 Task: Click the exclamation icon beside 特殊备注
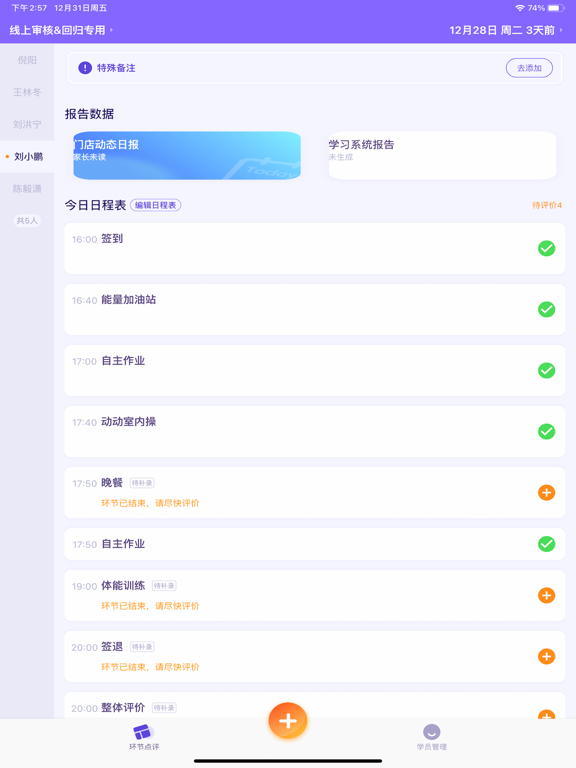tap(85, 68)
